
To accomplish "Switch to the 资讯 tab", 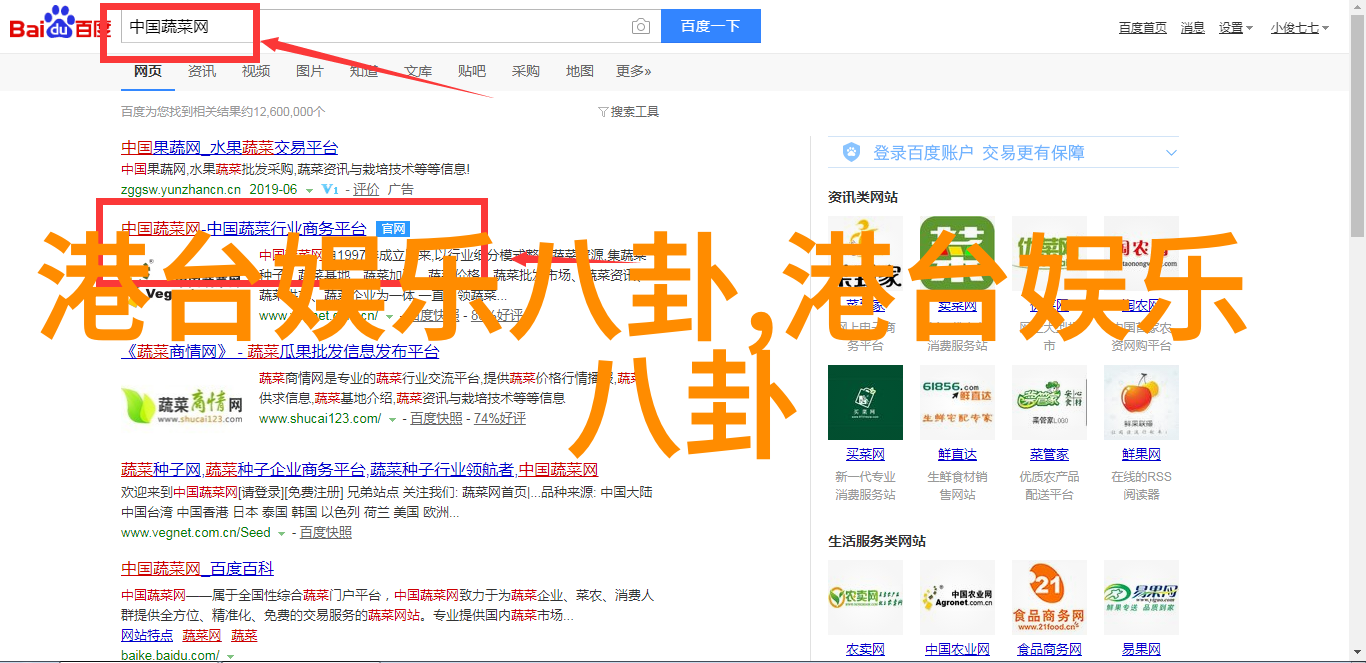I will (x=202, y=71).
